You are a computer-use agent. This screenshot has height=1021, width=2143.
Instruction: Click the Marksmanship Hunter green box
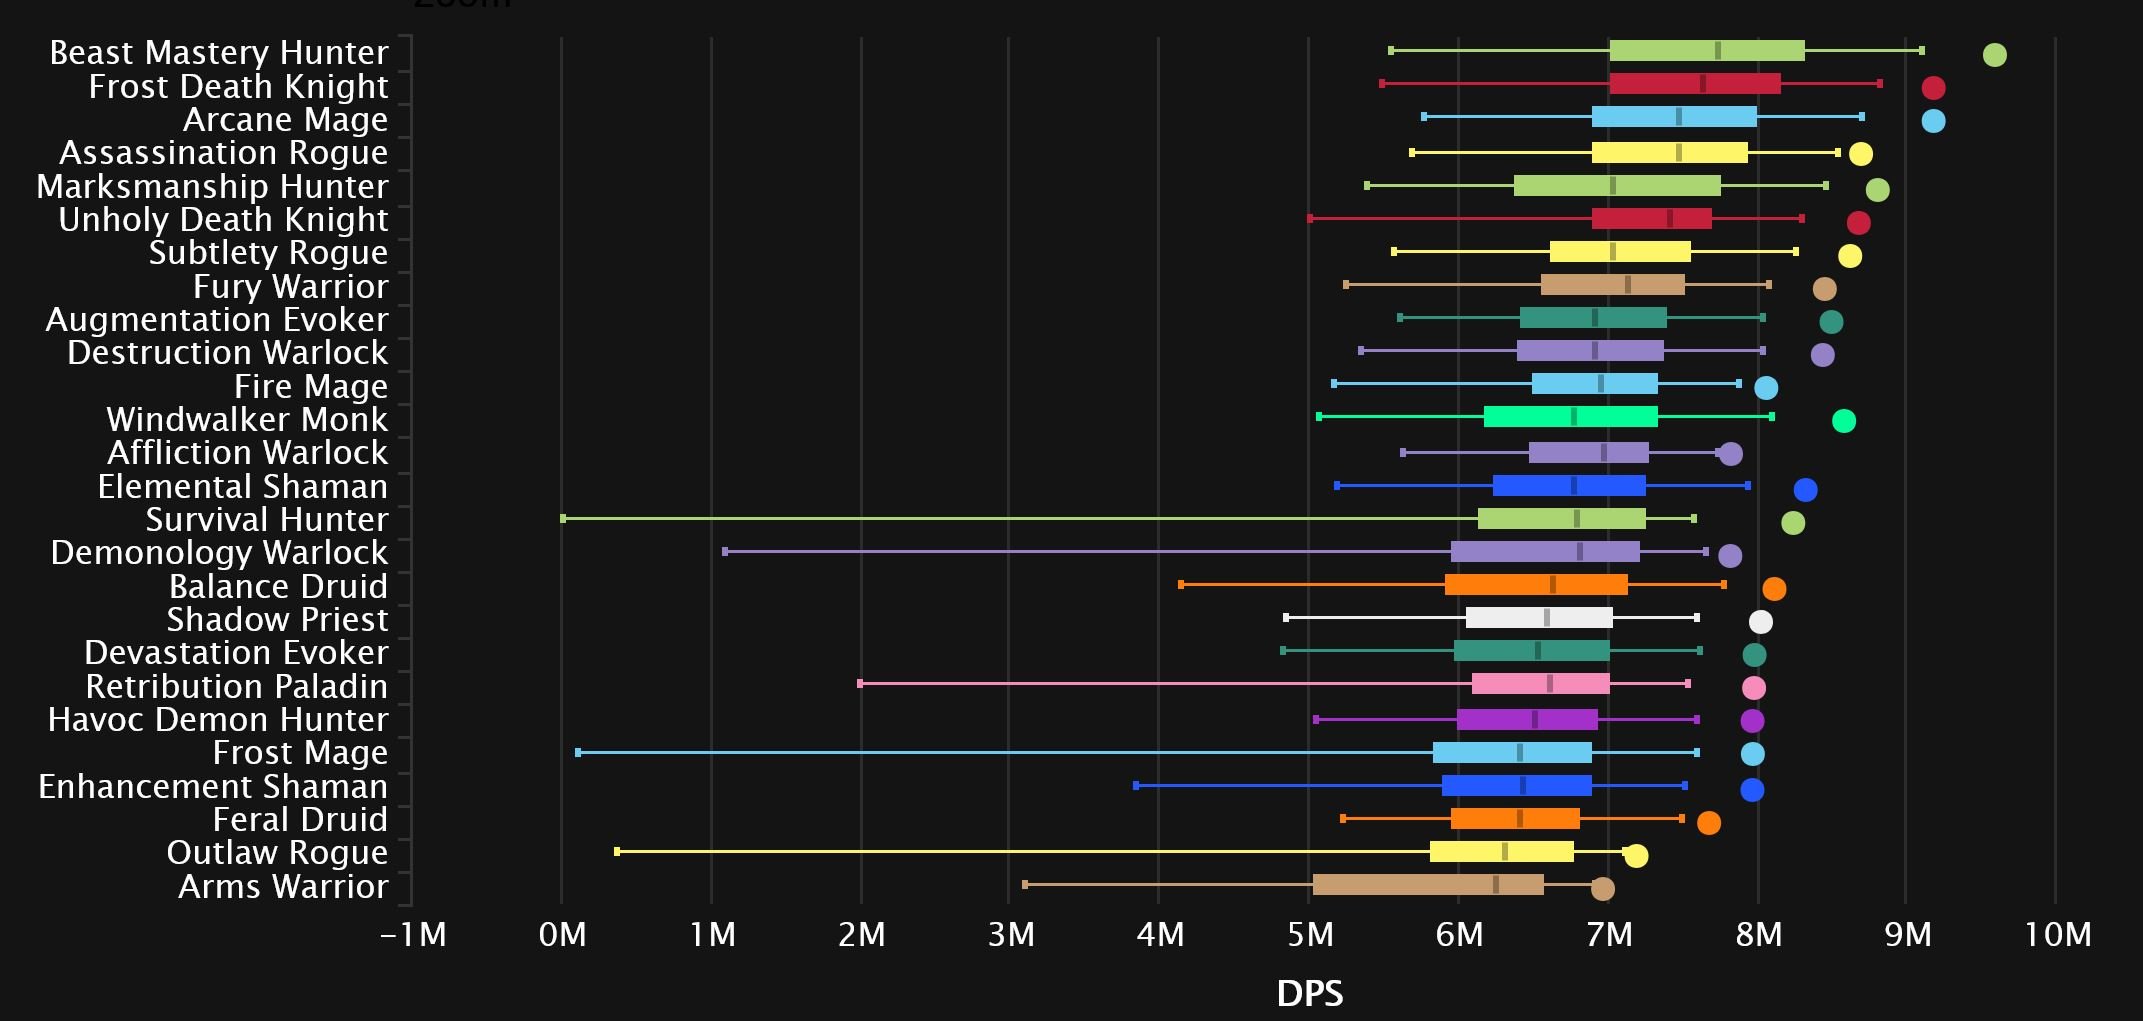[1616, 186]
